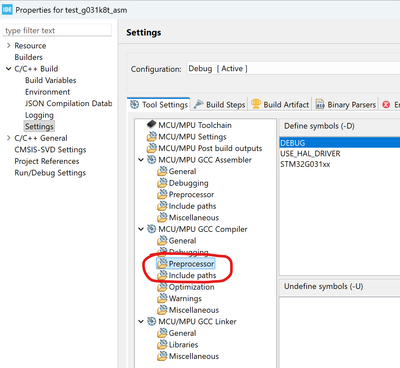This screenshot has height=368, width=400.
Task: Open the Environment page
Action: 48,92
